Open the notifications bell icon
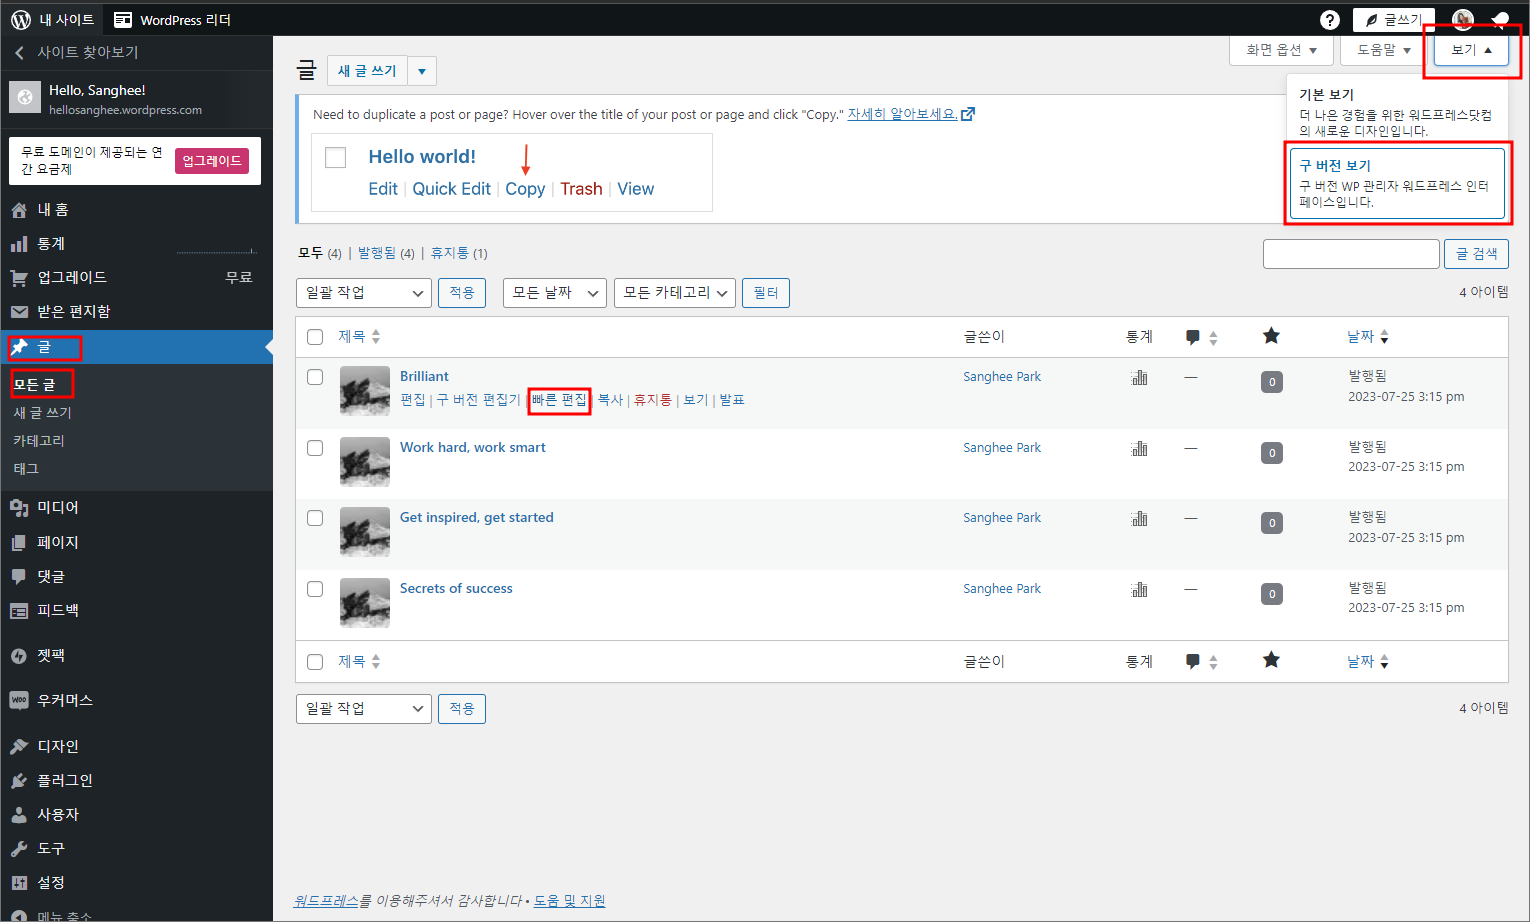 tap(1500, 20)
